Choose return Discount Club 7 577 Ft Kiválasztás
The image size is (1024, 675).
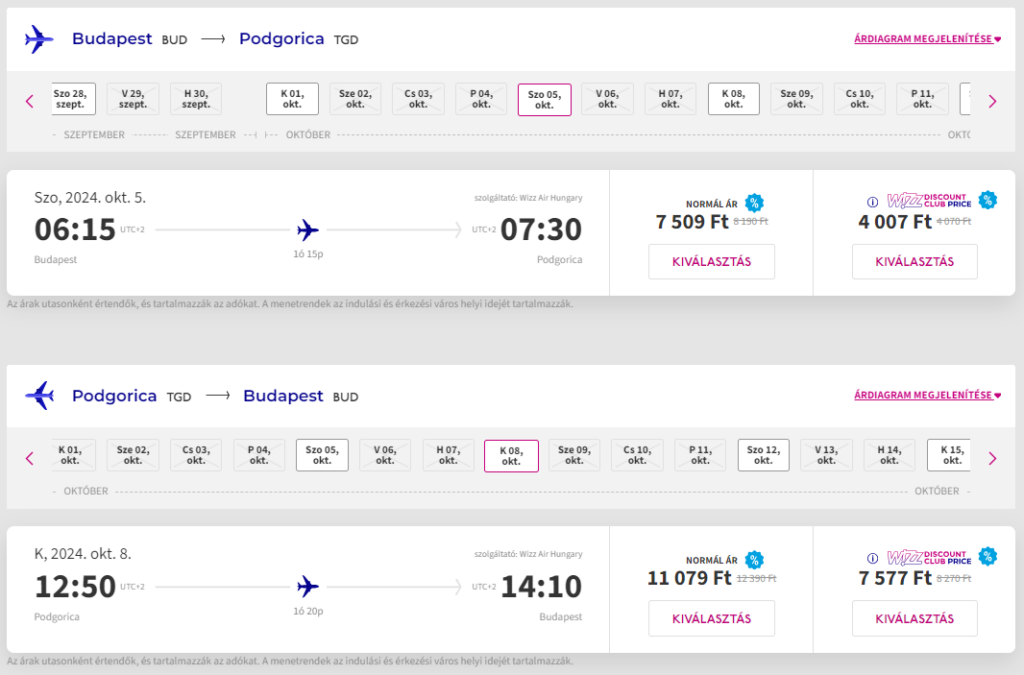click(x=914, y=618)
